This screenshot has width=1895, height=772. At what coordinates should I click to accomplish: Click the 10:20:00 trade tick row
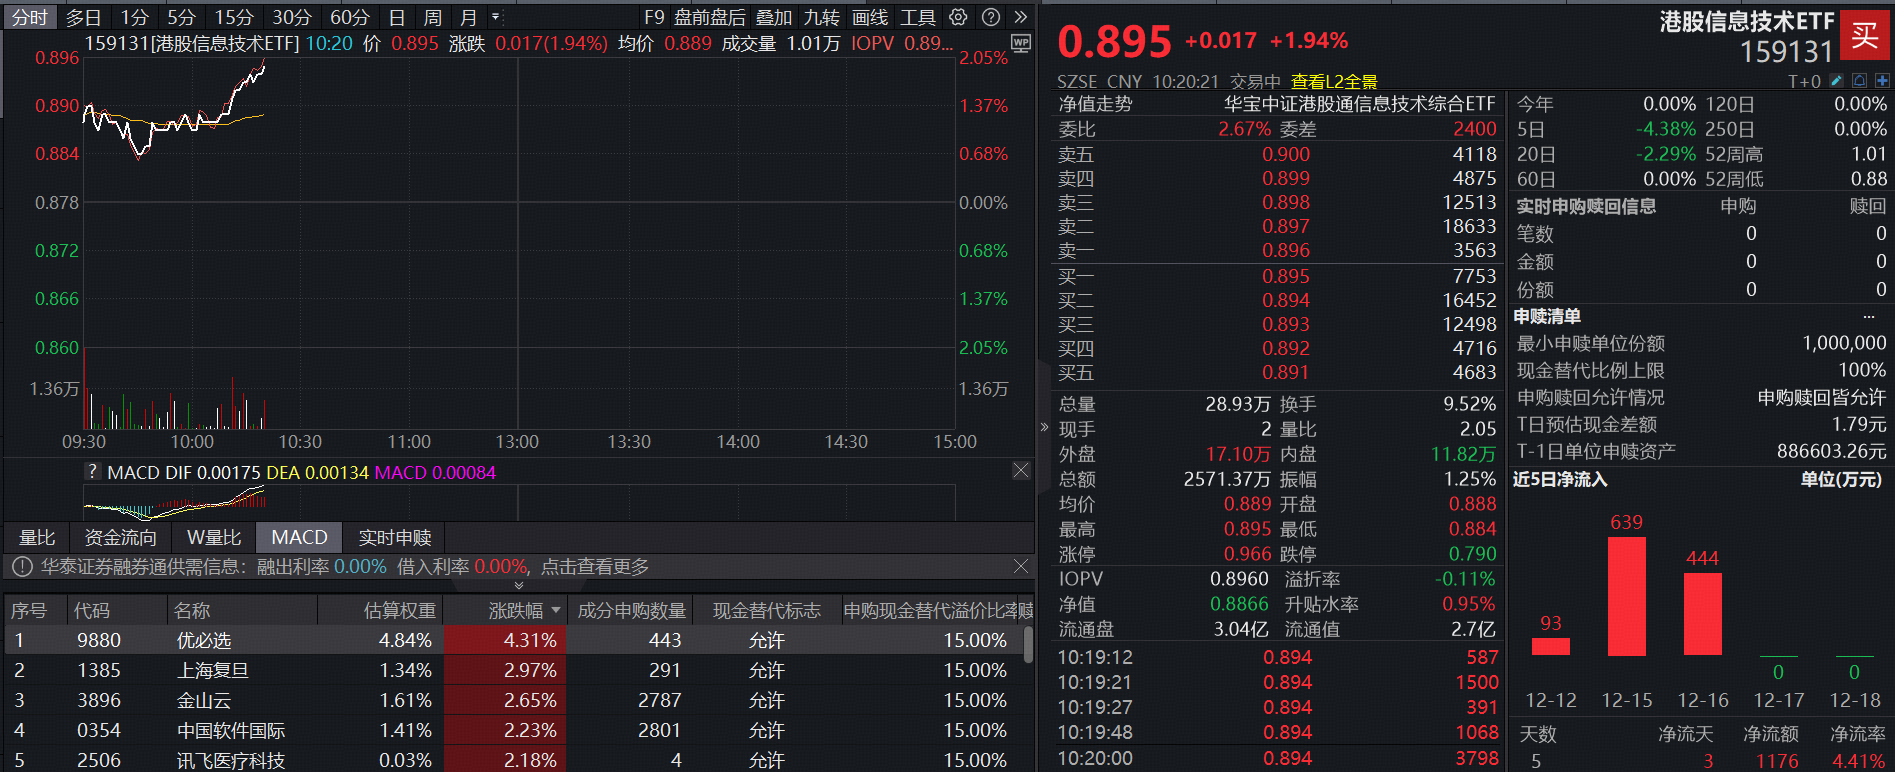click(1278, 758)
